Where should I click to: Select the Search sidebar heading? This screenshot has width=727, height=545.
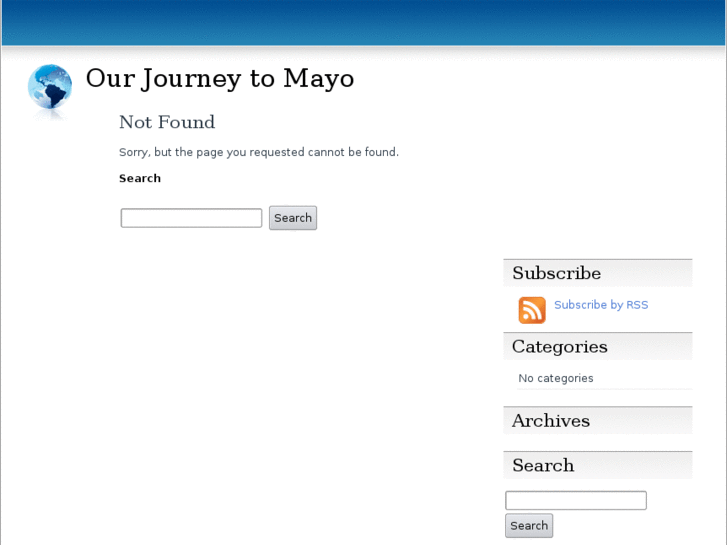543,465
